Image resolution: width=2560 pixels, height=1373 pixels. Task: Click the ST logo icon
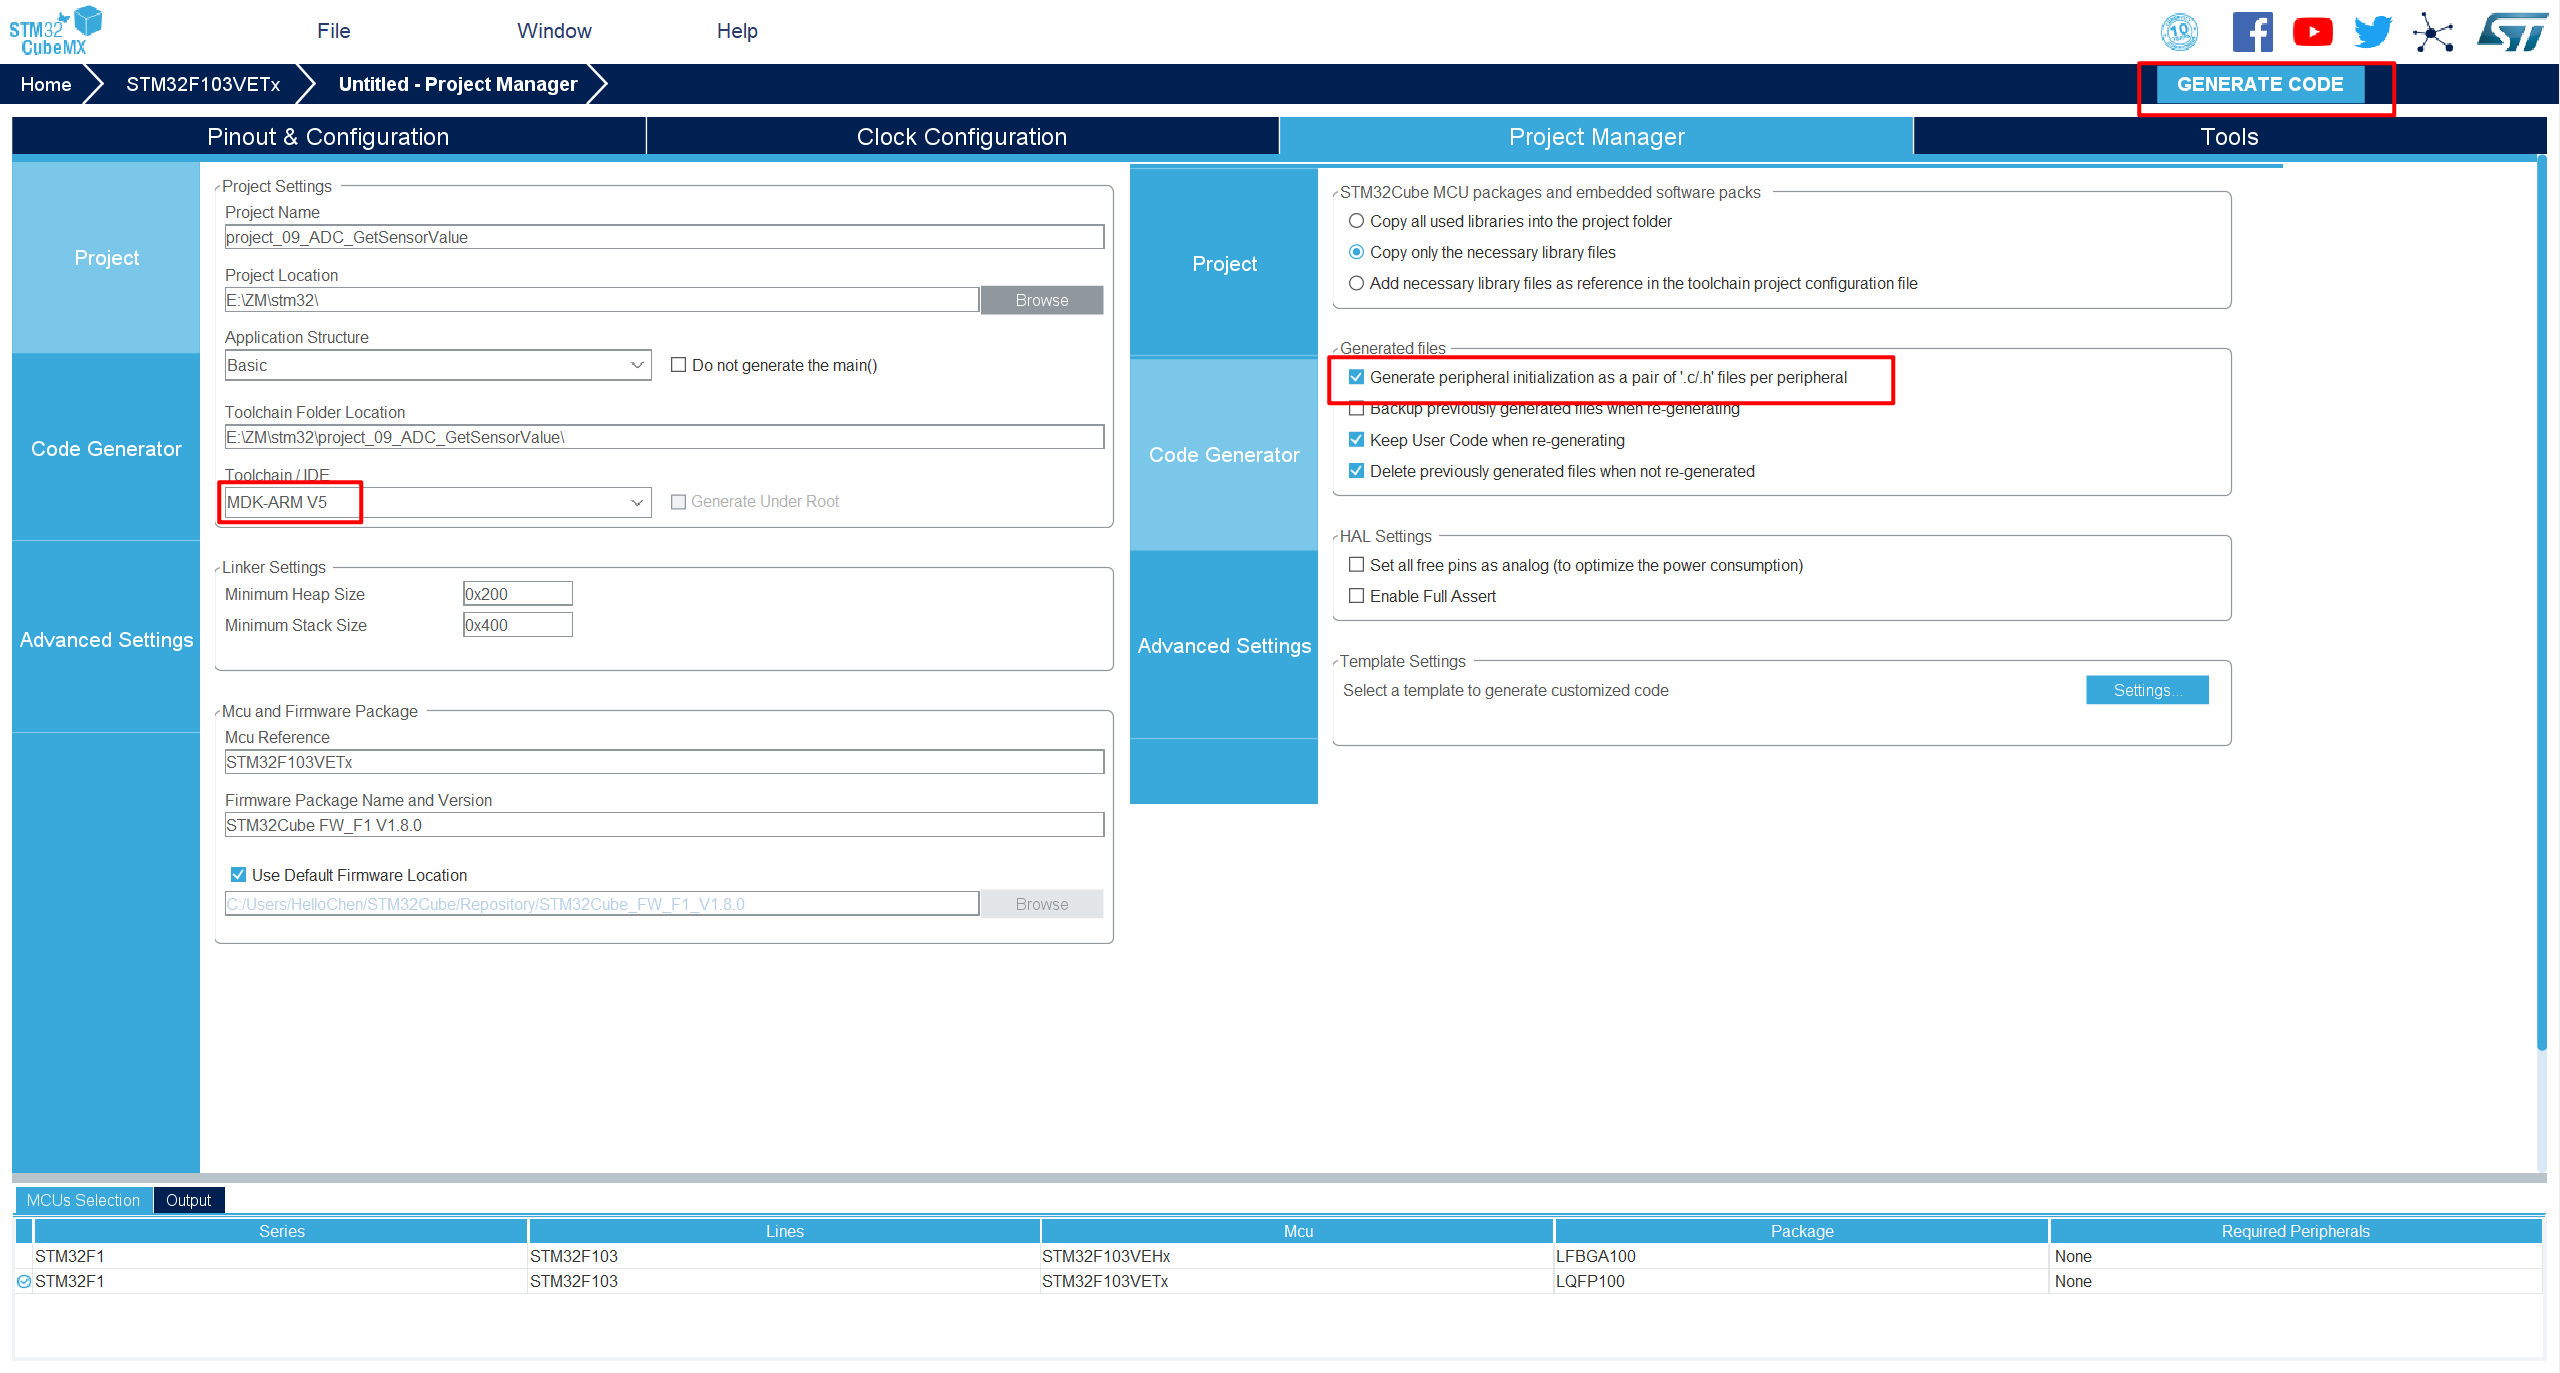coord(2512,32)
